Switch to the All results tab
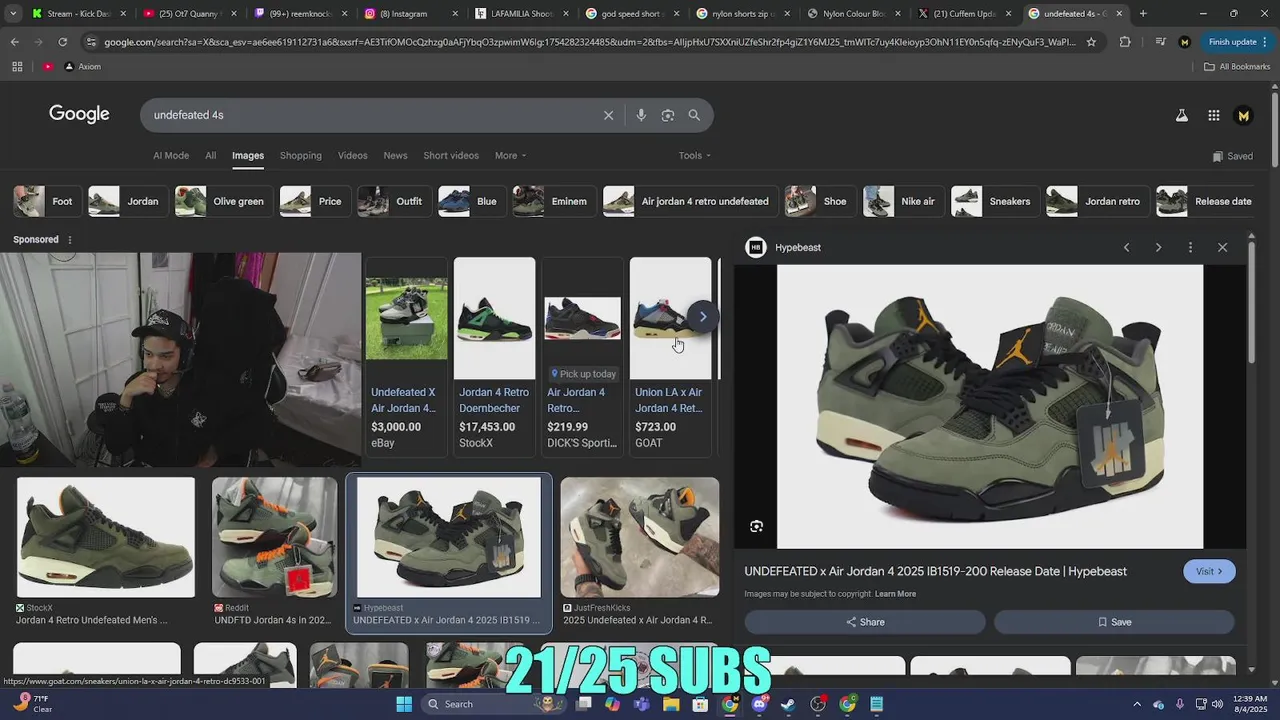1280x720 pixels. (x=210, y=155)
